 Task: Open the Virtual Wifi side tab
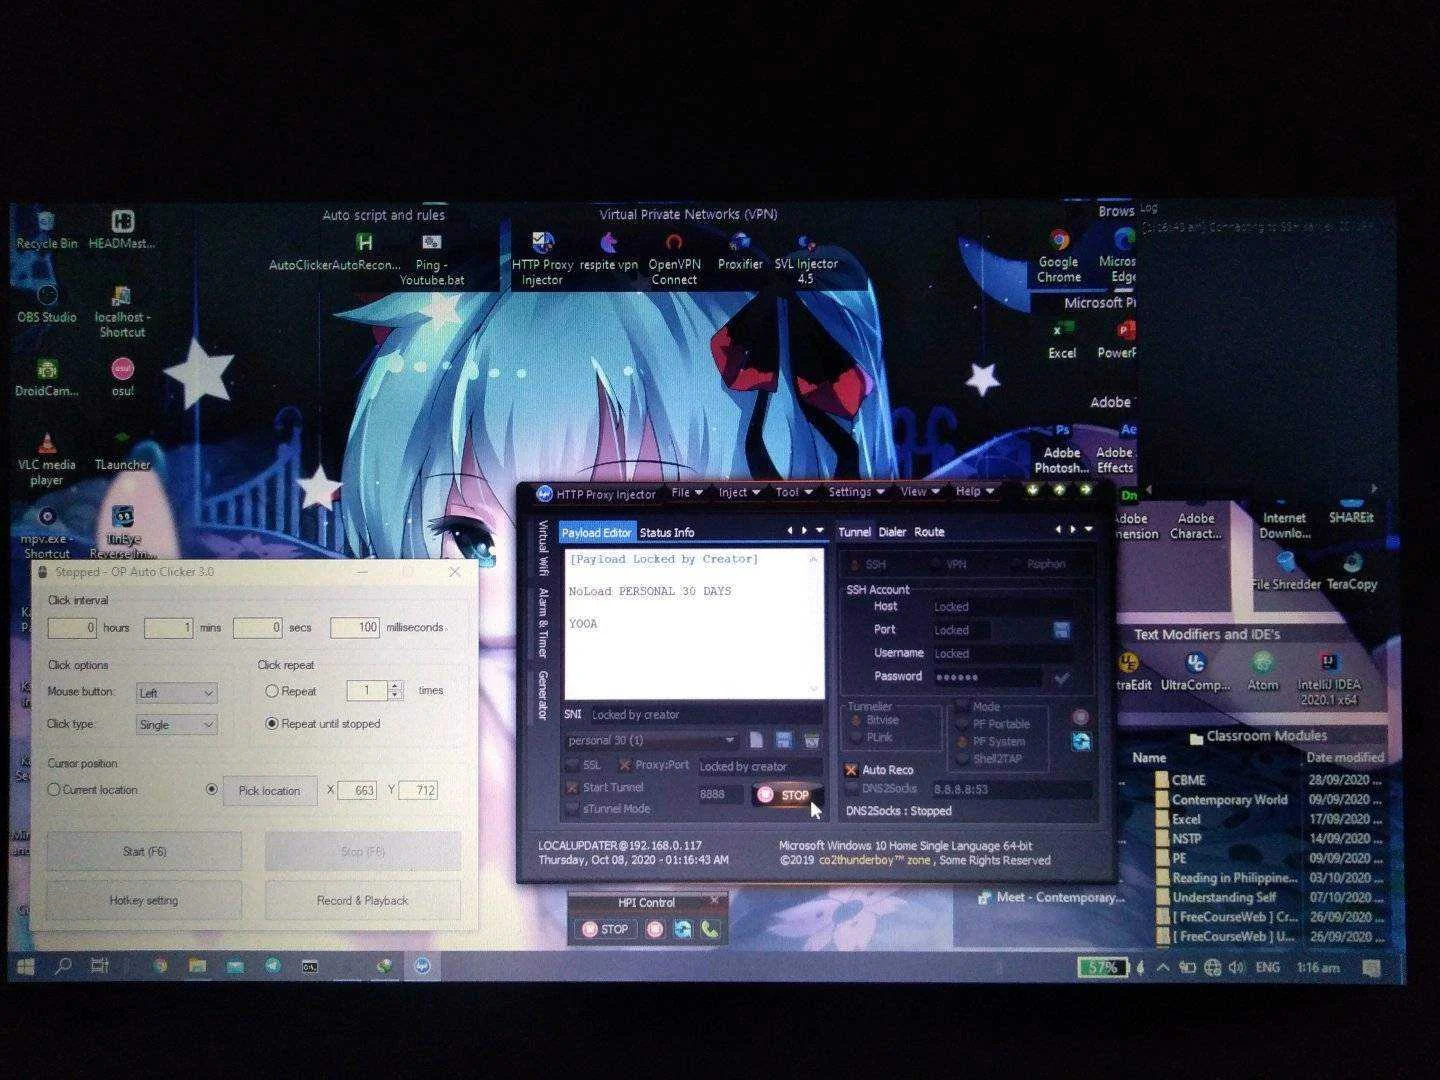click(x=543, y=548)
